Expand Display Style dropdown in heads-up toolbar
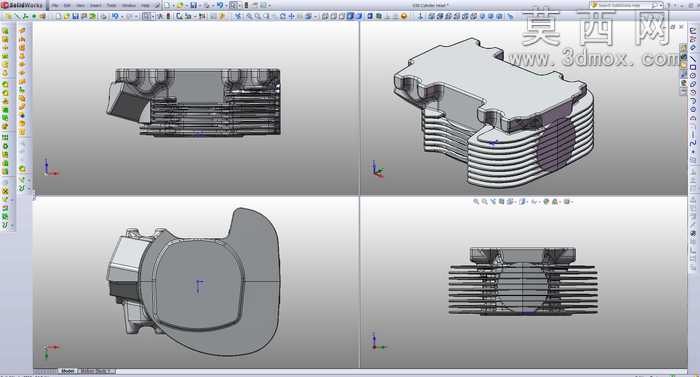Image resolution: width=700 pixels, height=377 pixels. [528, 202]
